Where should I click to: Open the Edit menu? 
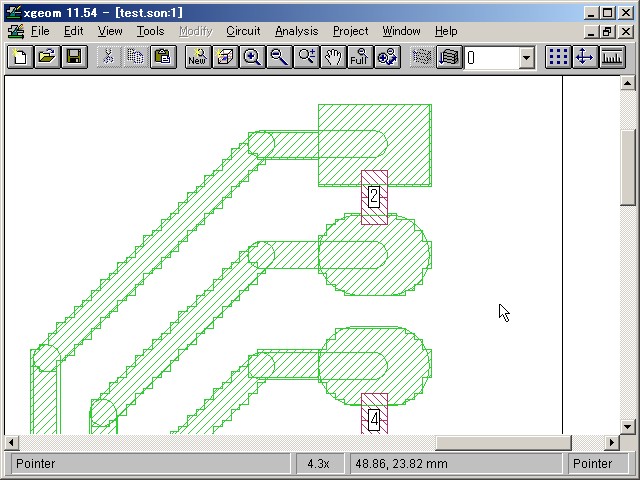[73, 31]
